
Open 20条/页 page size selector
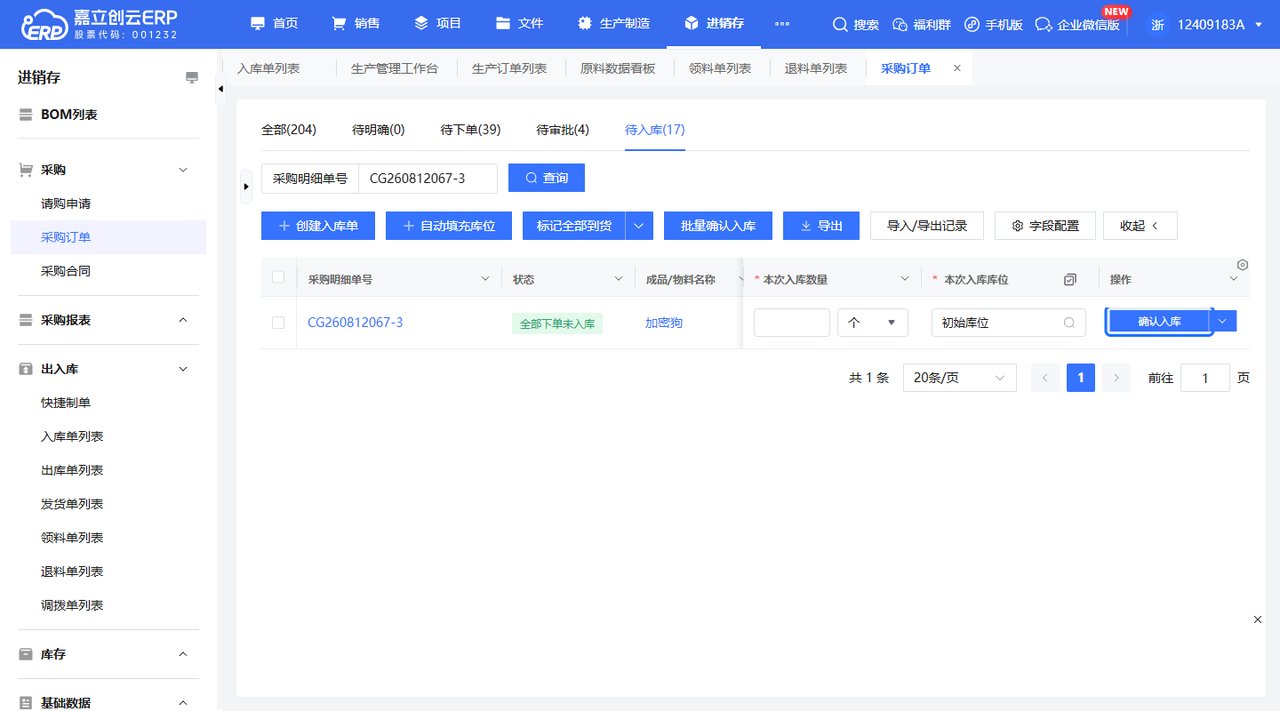tap(959, 378)
